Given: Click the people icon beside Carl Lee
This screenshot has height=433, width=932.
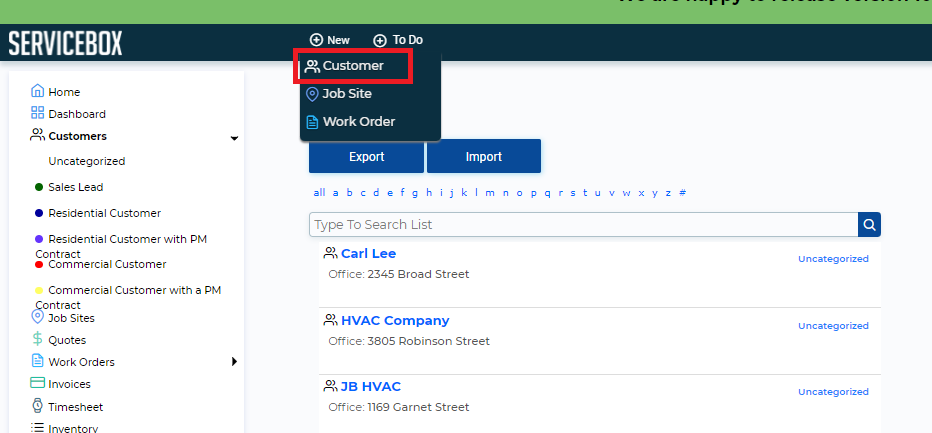Looking at the screenshot, I should click(330, 253).
